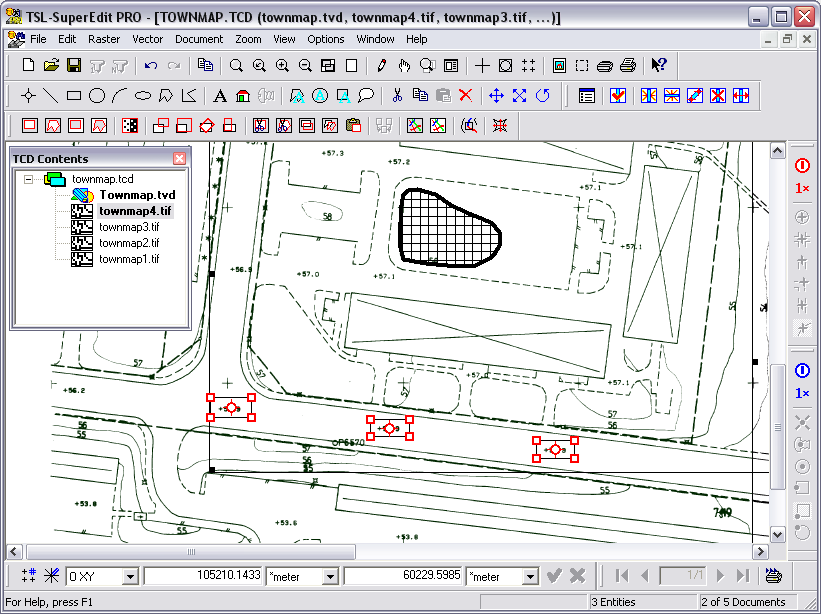Go to the next page arrow
821x614 pixels.
coord(720,576)
